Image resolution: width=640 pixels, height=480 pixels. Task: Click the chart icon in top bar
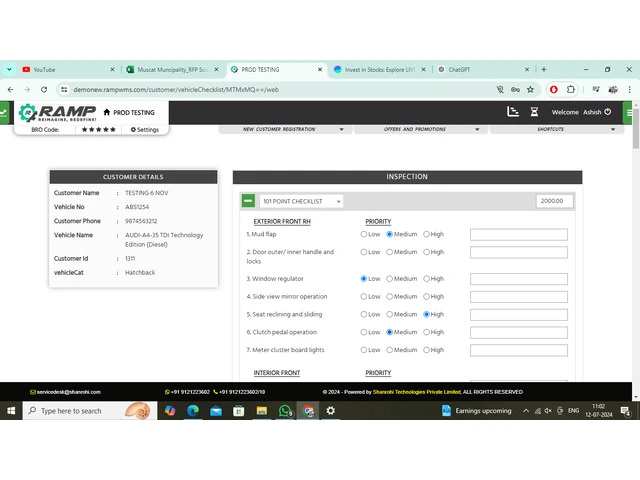(x=513, y=112)
